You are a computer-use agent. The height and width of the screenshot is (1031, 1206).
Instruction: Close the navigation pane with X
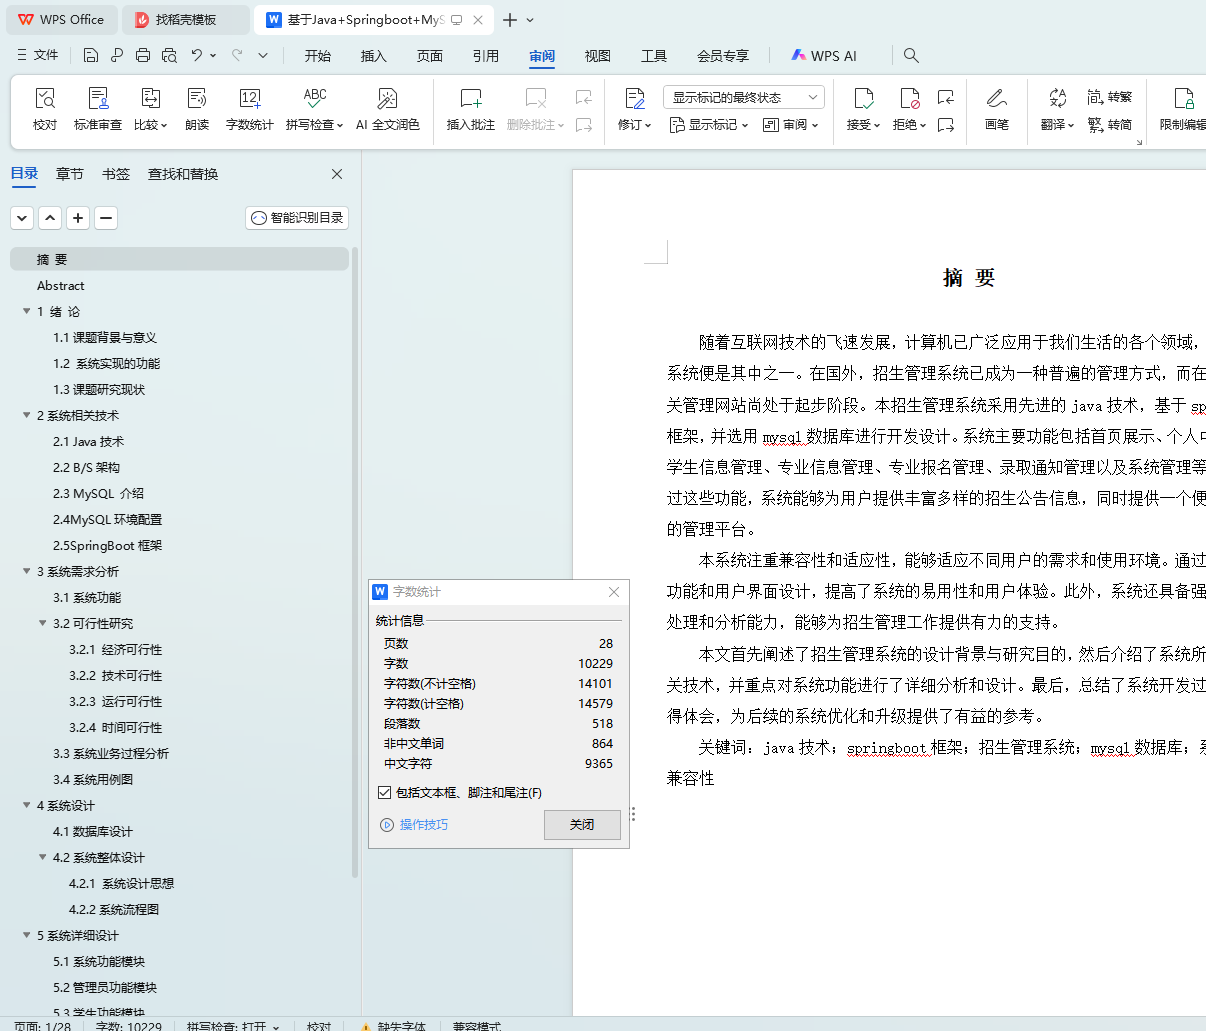(x=337, y=174)
